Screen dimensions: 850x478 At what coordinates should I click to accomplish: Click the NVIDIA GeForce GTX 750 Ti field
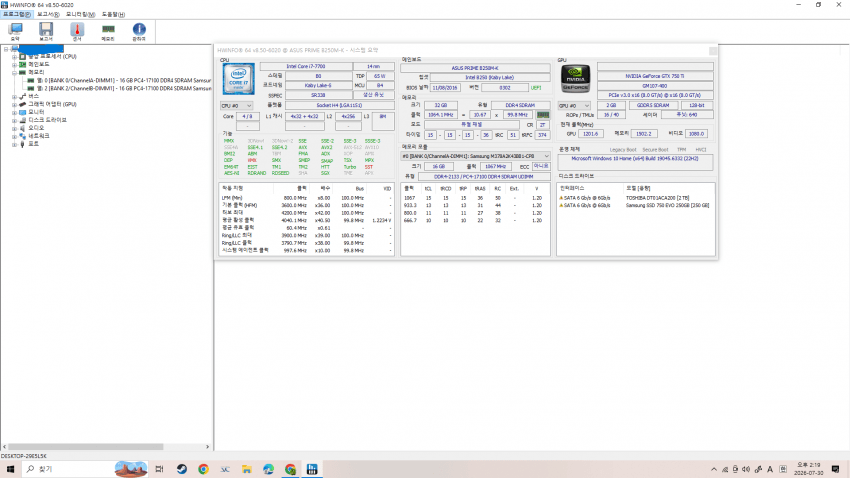655,76
